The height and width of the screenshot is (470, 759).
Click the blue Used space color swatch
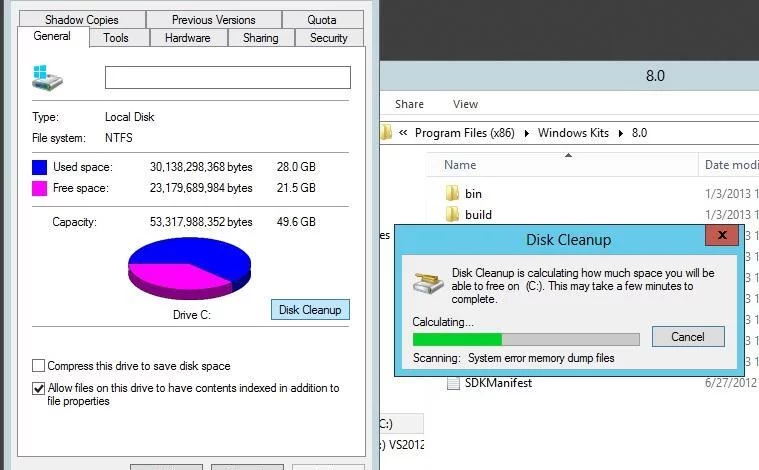pos(39,167)
